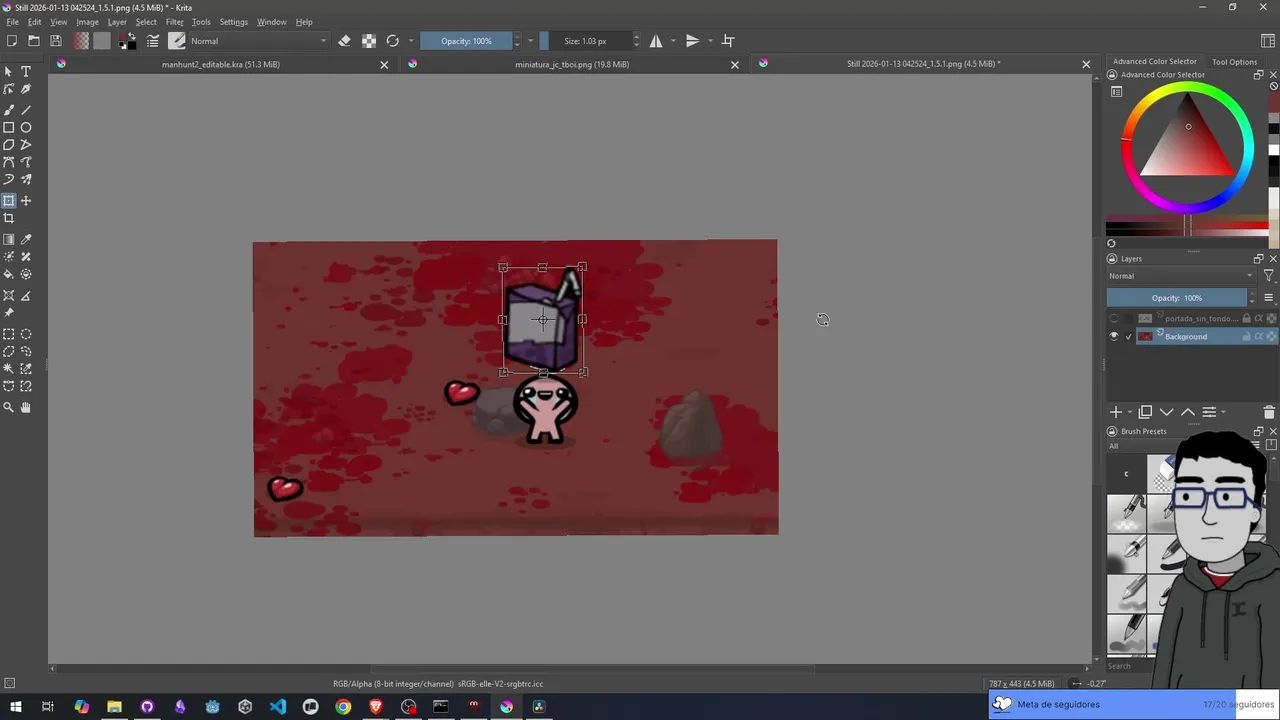Activate the Transform tool
Screen dimensions: 1280x720
click(9, 201)
